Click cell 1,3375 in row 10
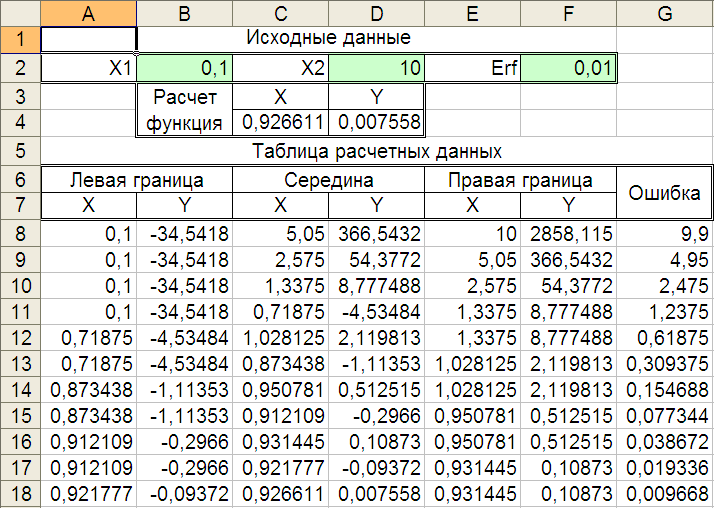The height and width of the screenshot is (508, 714). tap(280, 285)
